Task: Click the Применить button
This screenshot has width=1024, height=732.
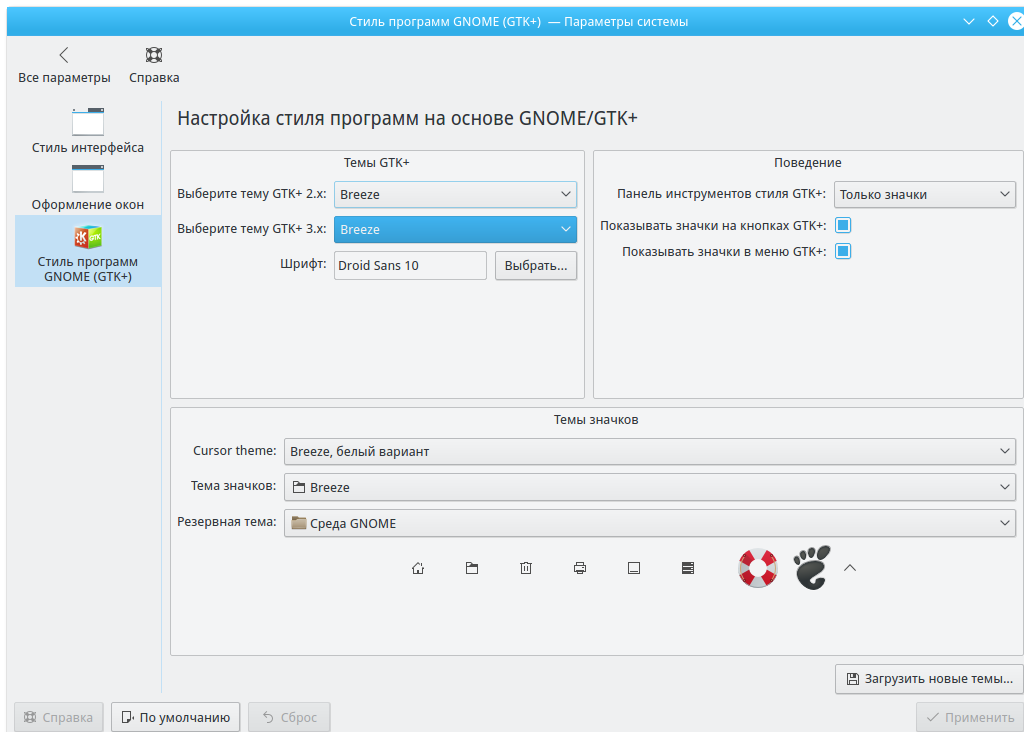Action: 969,717
